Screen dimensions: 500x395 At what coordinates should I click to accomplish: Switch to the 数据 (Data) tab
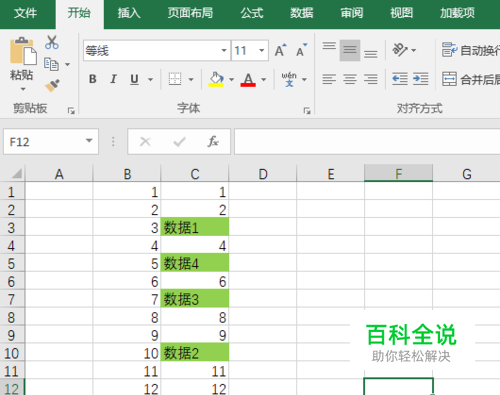pyautogui.click(x=301, y=13)
